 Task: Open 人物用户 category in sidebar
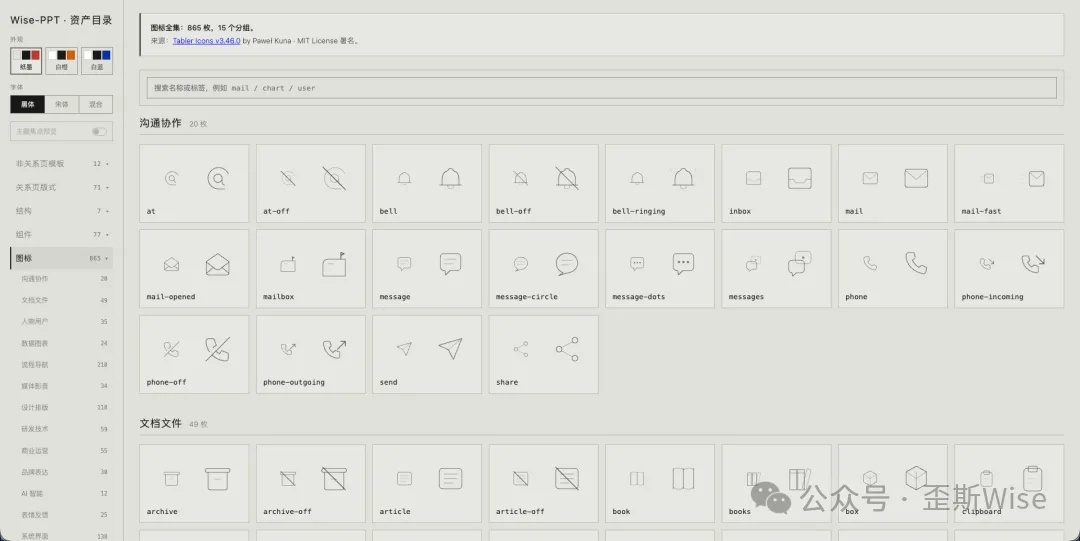pyautogui.click(x=63, y=322)
